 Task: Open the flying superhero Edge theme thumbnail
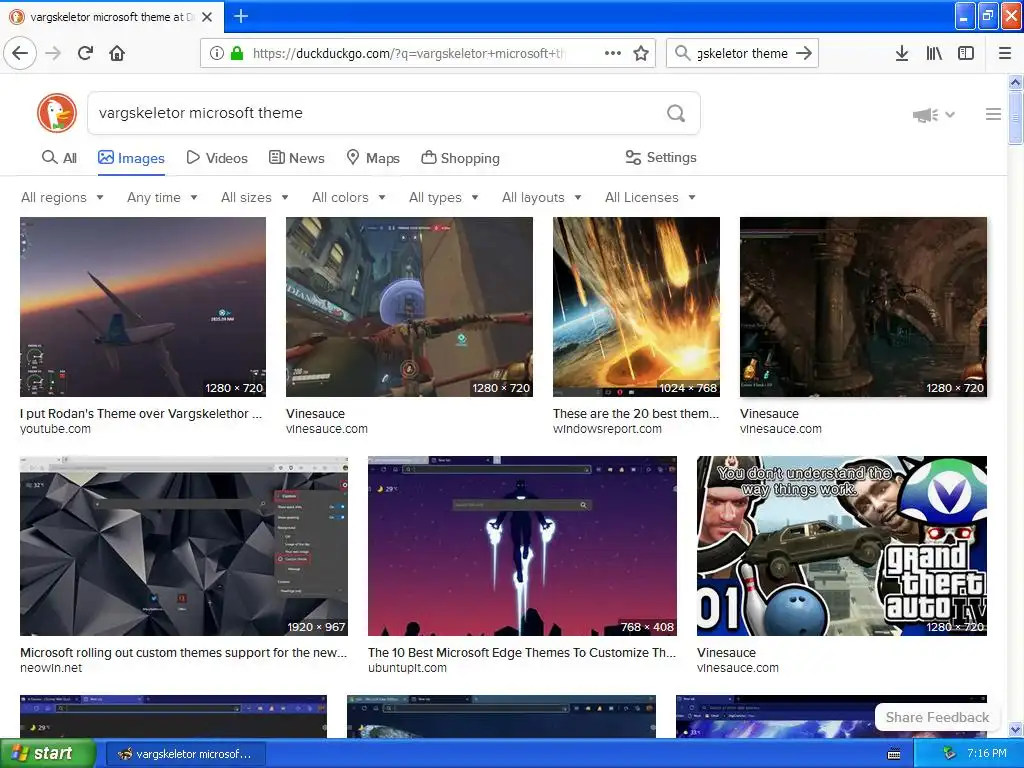(x=522, y=546)
